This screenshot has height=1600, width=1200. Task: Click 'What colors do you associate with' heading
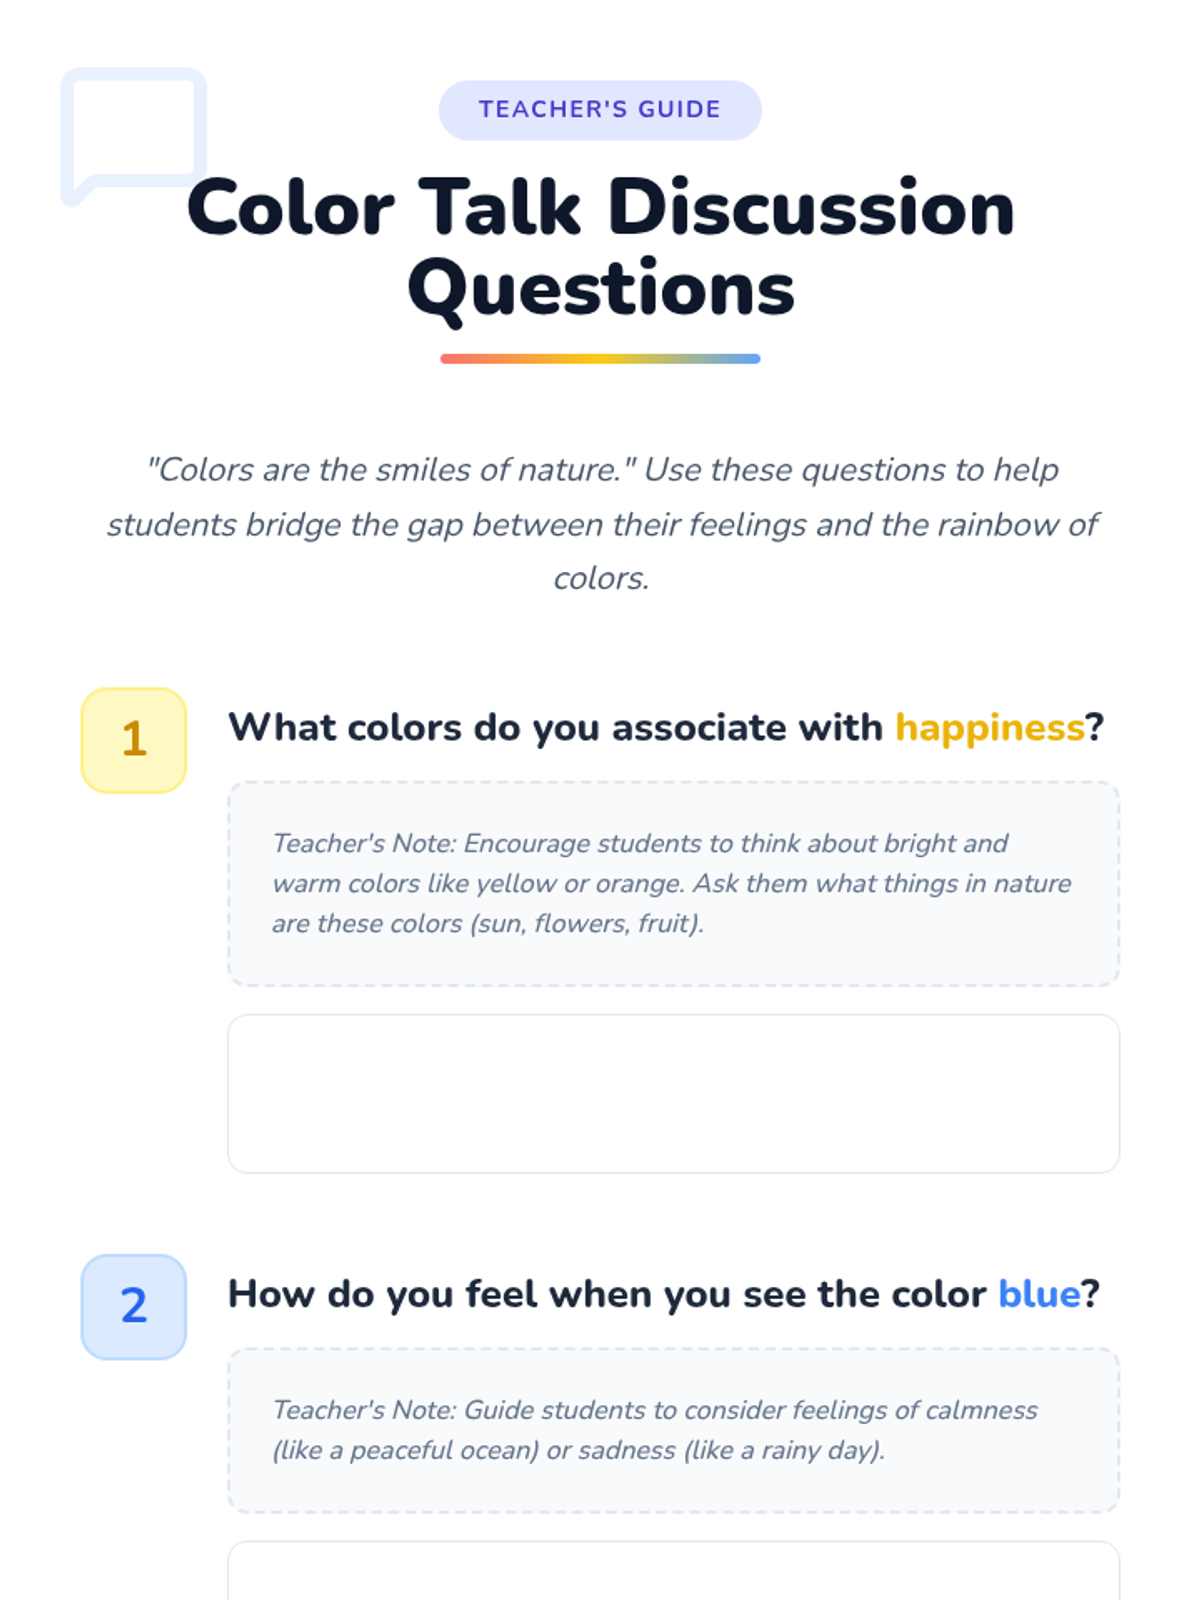pyautogui.click(x=555, y=728)
